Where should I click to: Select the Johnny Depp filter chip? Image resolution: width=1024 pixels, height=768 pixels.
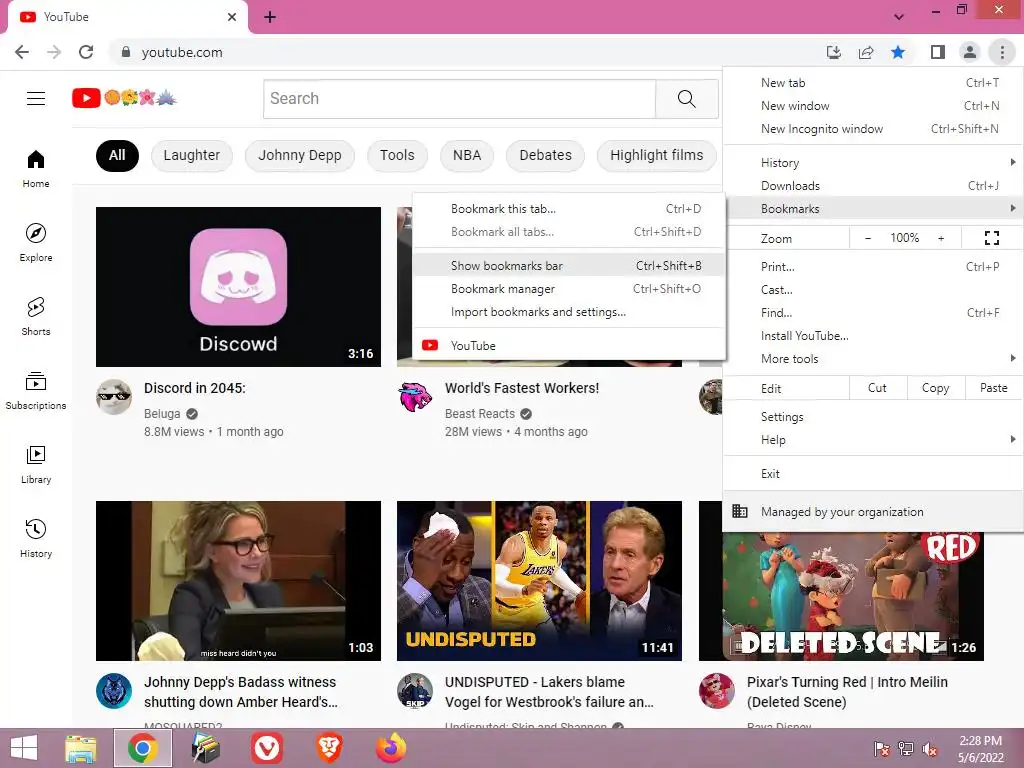point(300,155)
